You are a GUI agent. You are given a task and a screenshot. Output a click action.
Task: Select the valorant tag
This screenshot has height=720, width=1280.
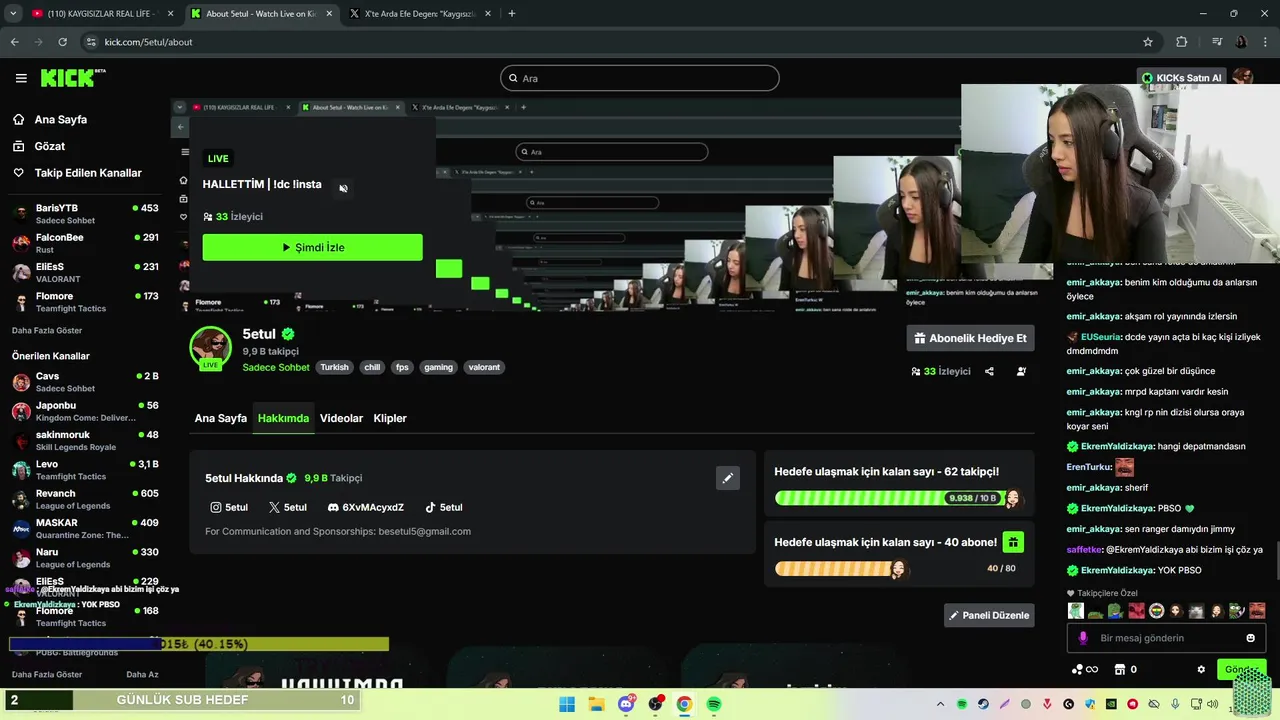484,367
